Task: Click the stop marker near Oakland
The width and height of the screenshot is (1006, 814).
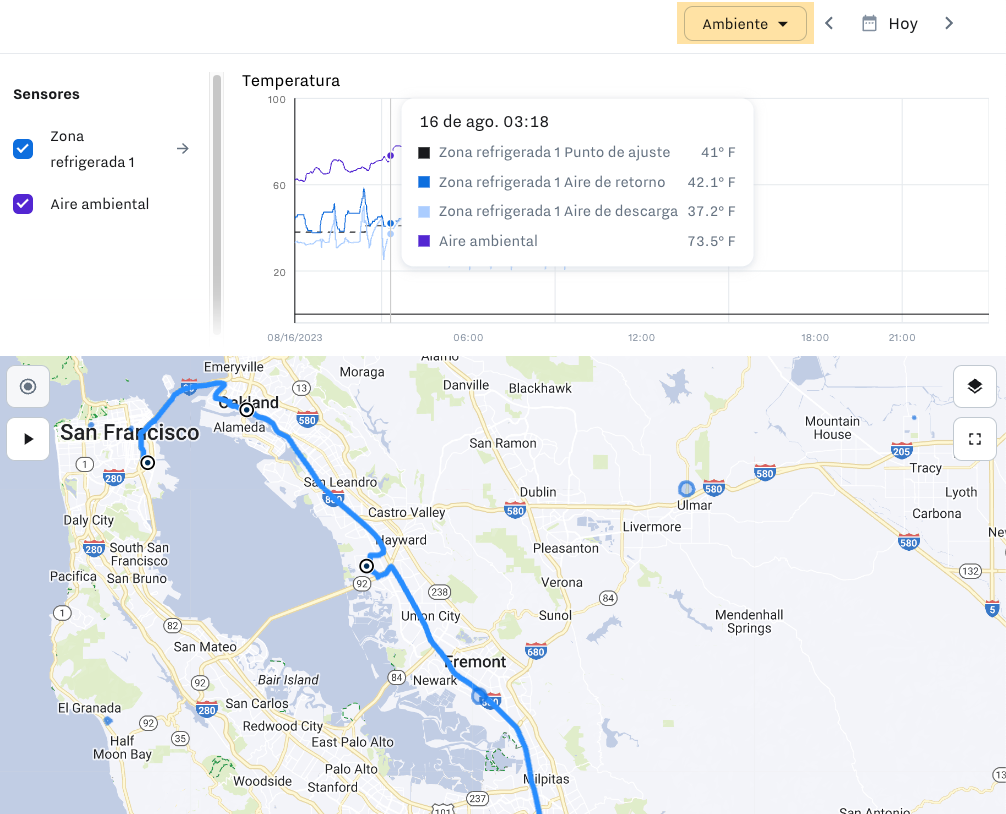Action: [x=246, y=409]
